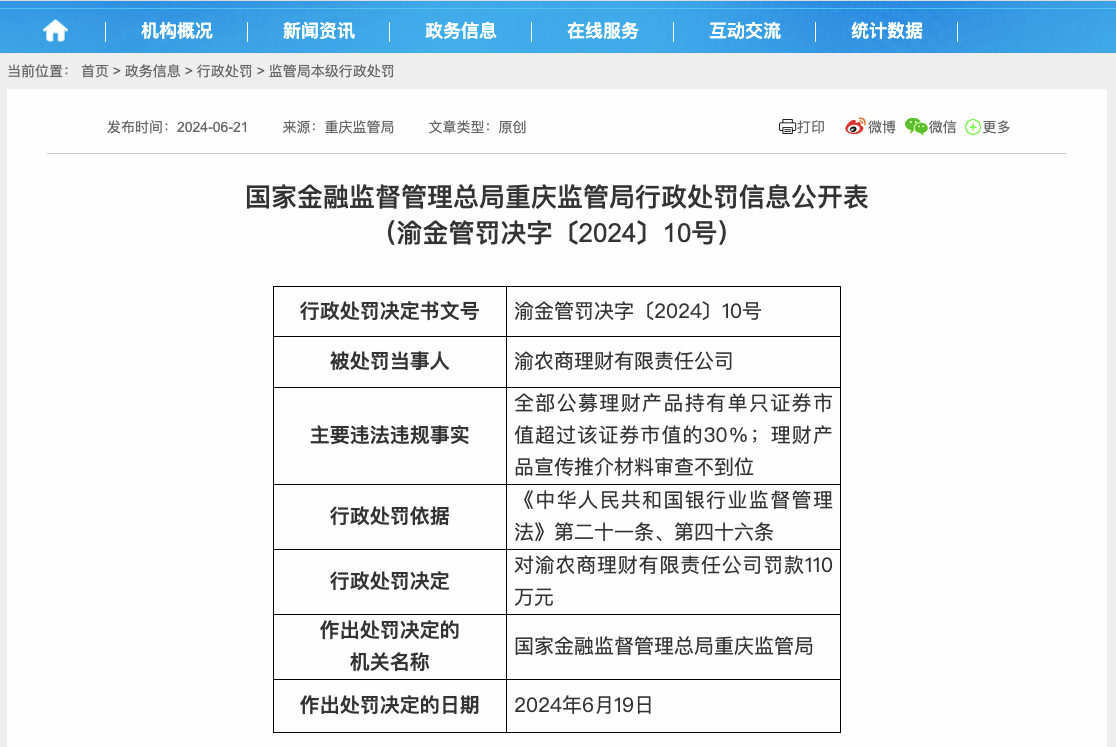Click the subtitle （渝金管罚决字〔2024〕10号）
The height and width of the screenshot is (747, 1116).
[557, 233]
